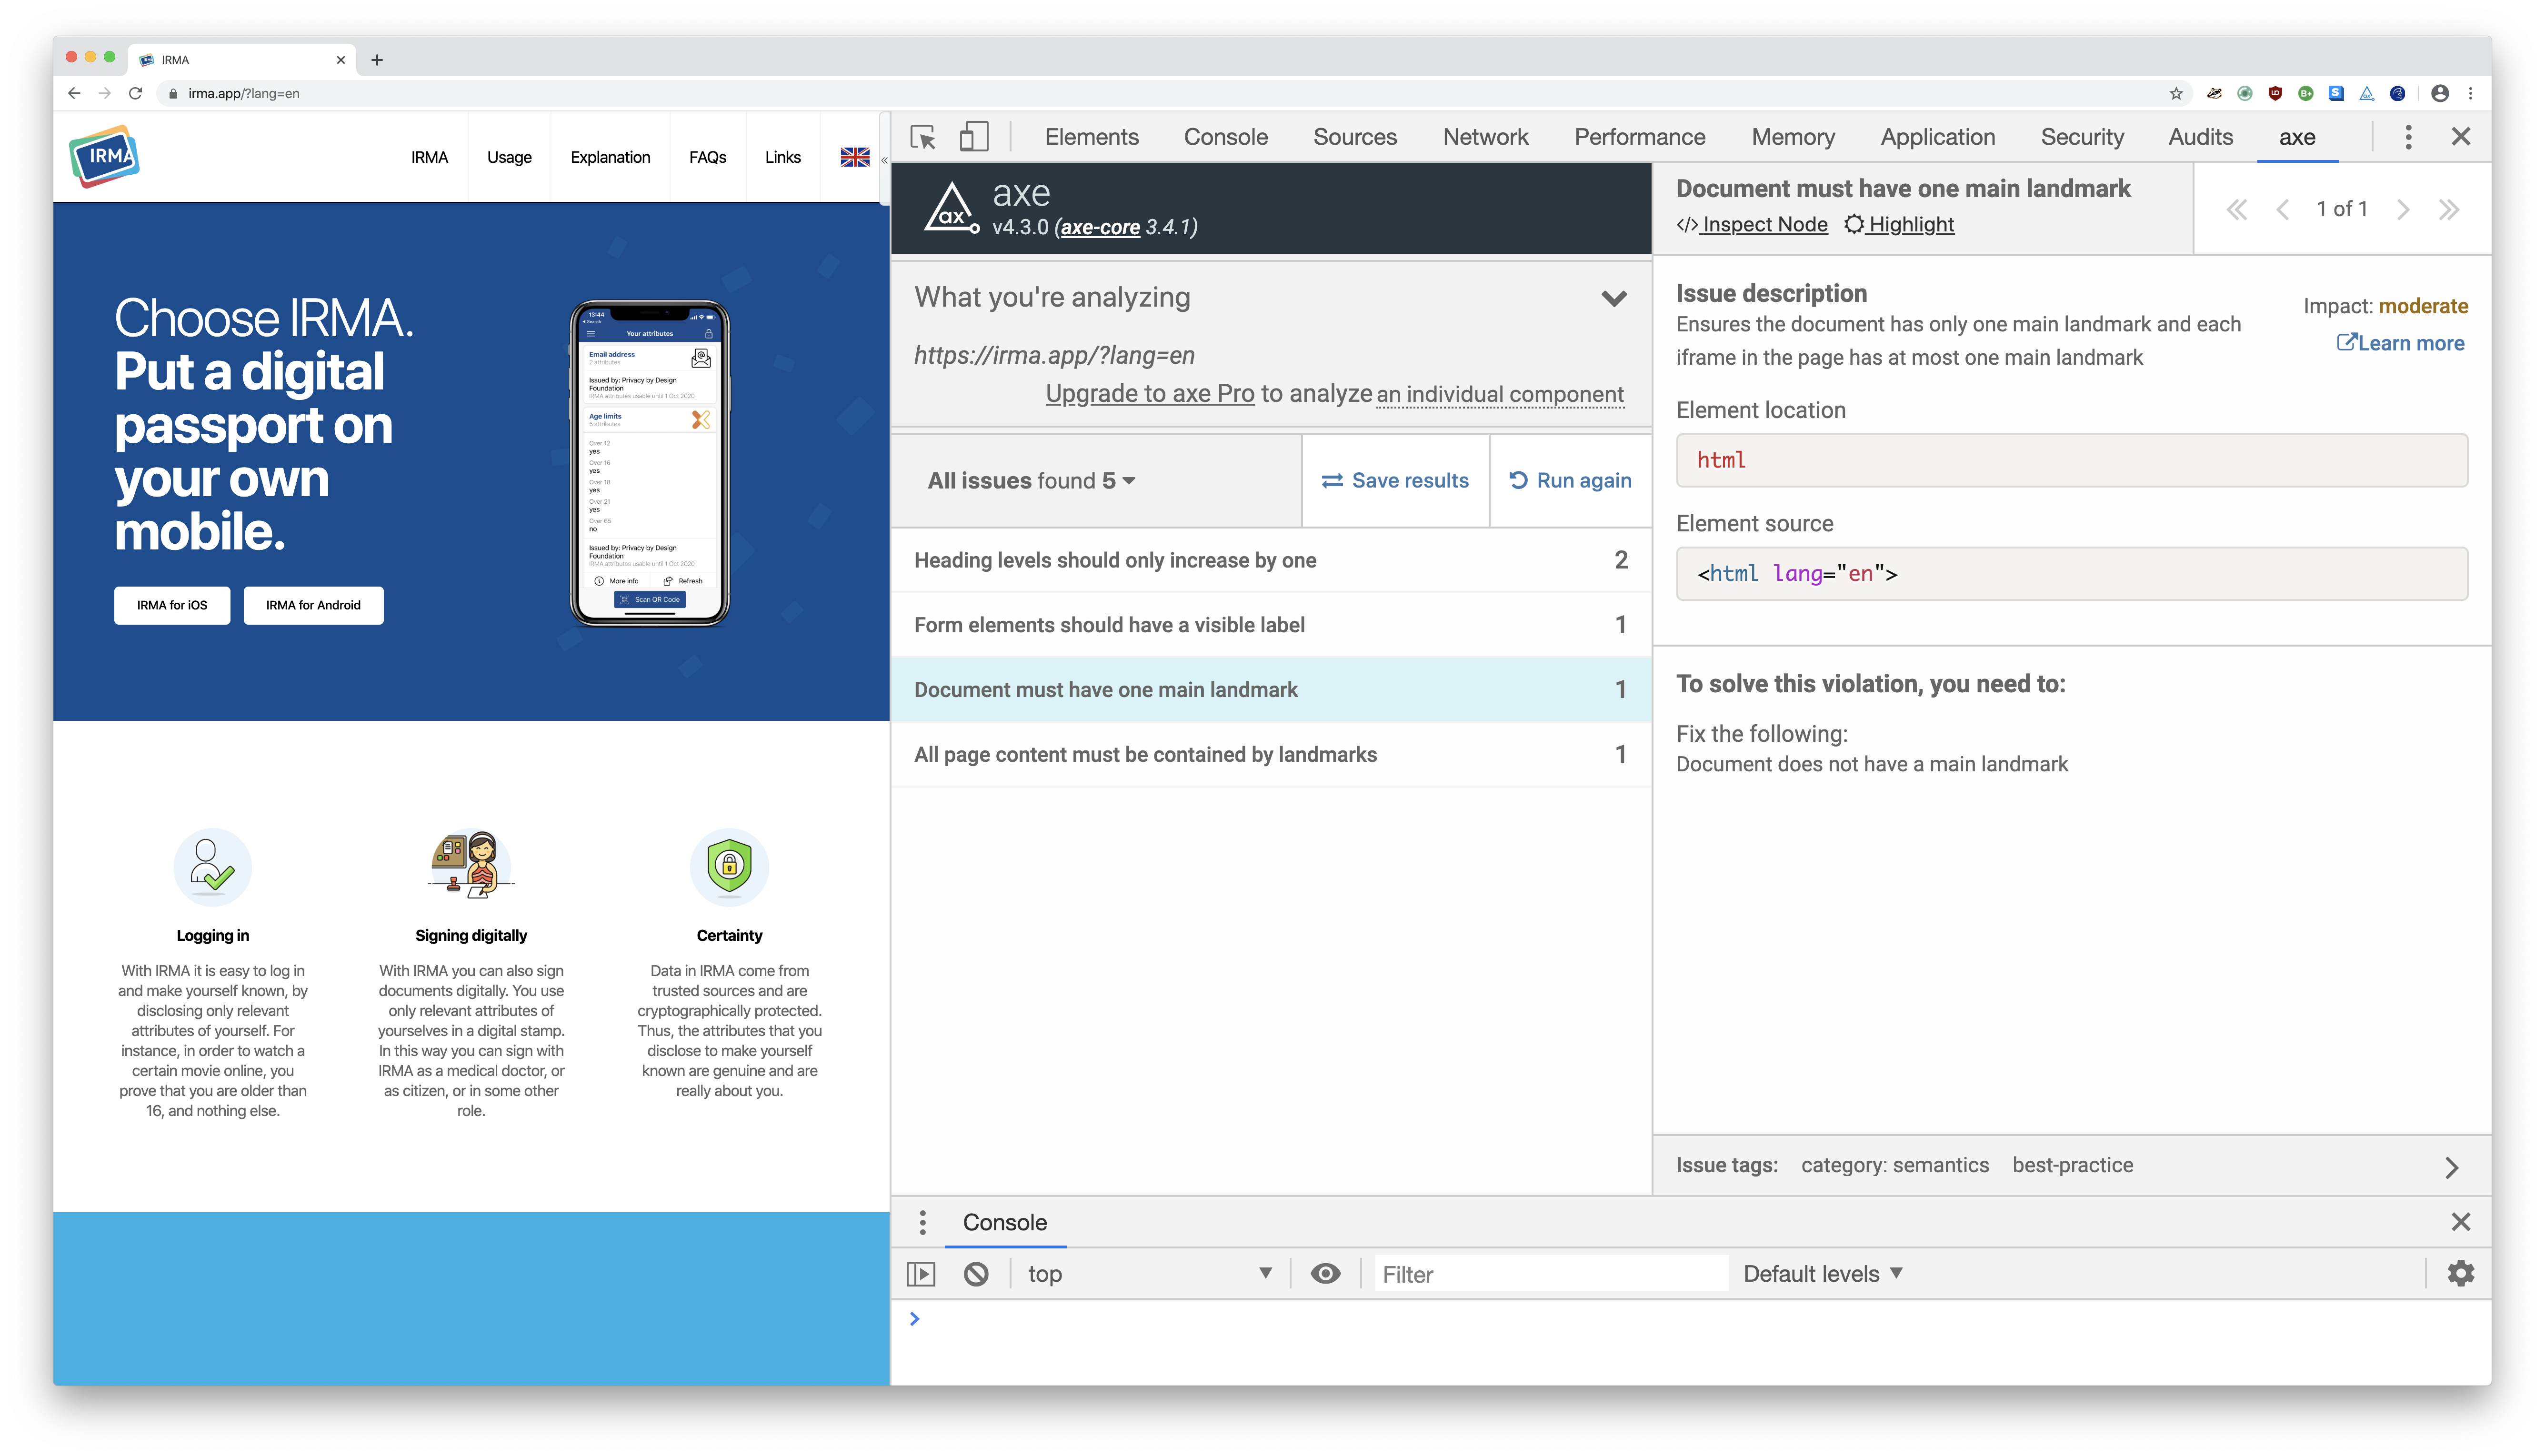The image size is (2545, 1456).
Task: Click Save results button
Action: pos(1395,481)
